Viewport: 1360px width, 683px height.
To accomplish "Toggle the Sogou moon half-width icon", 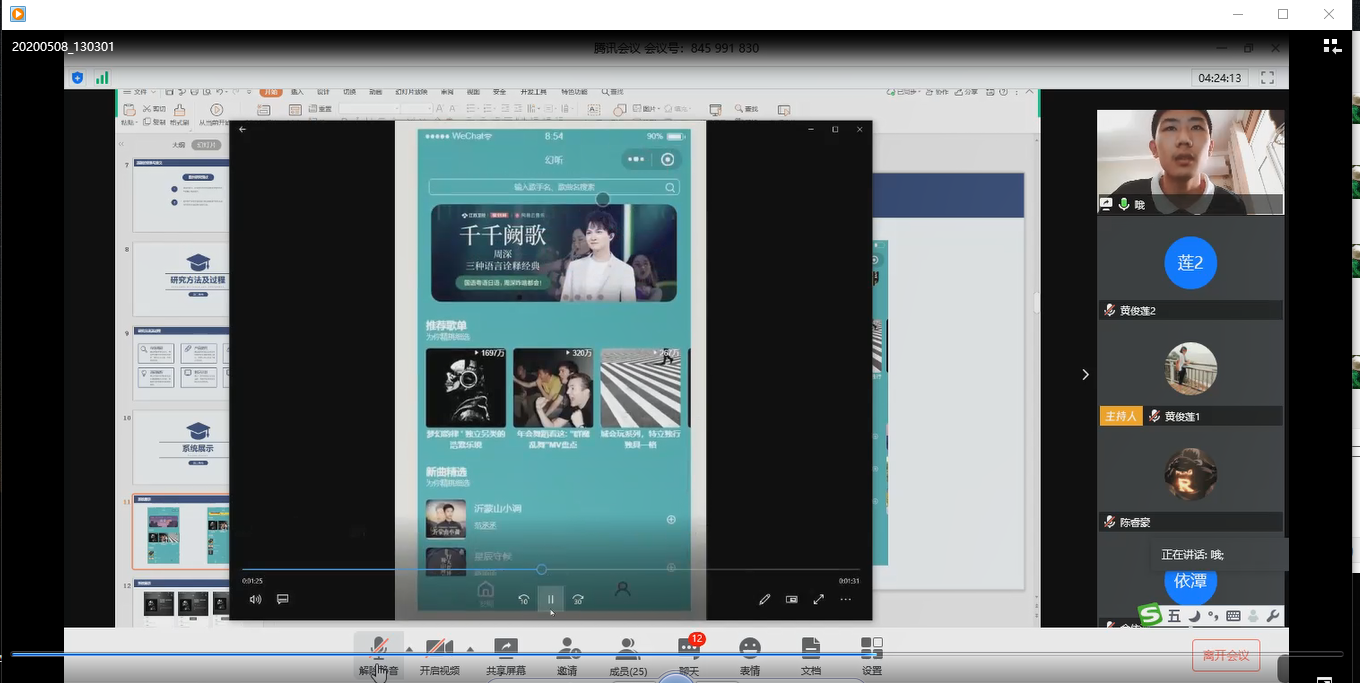I will point(1195,616).
